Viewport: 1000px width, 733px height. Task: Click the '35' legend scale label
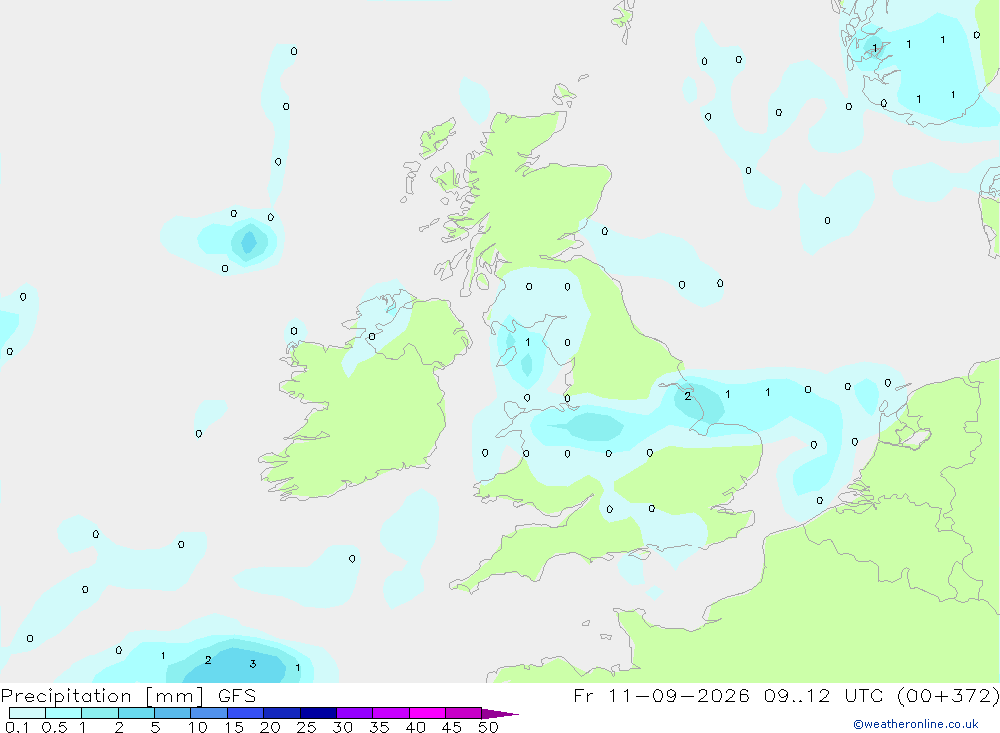(x=379, y=727)
